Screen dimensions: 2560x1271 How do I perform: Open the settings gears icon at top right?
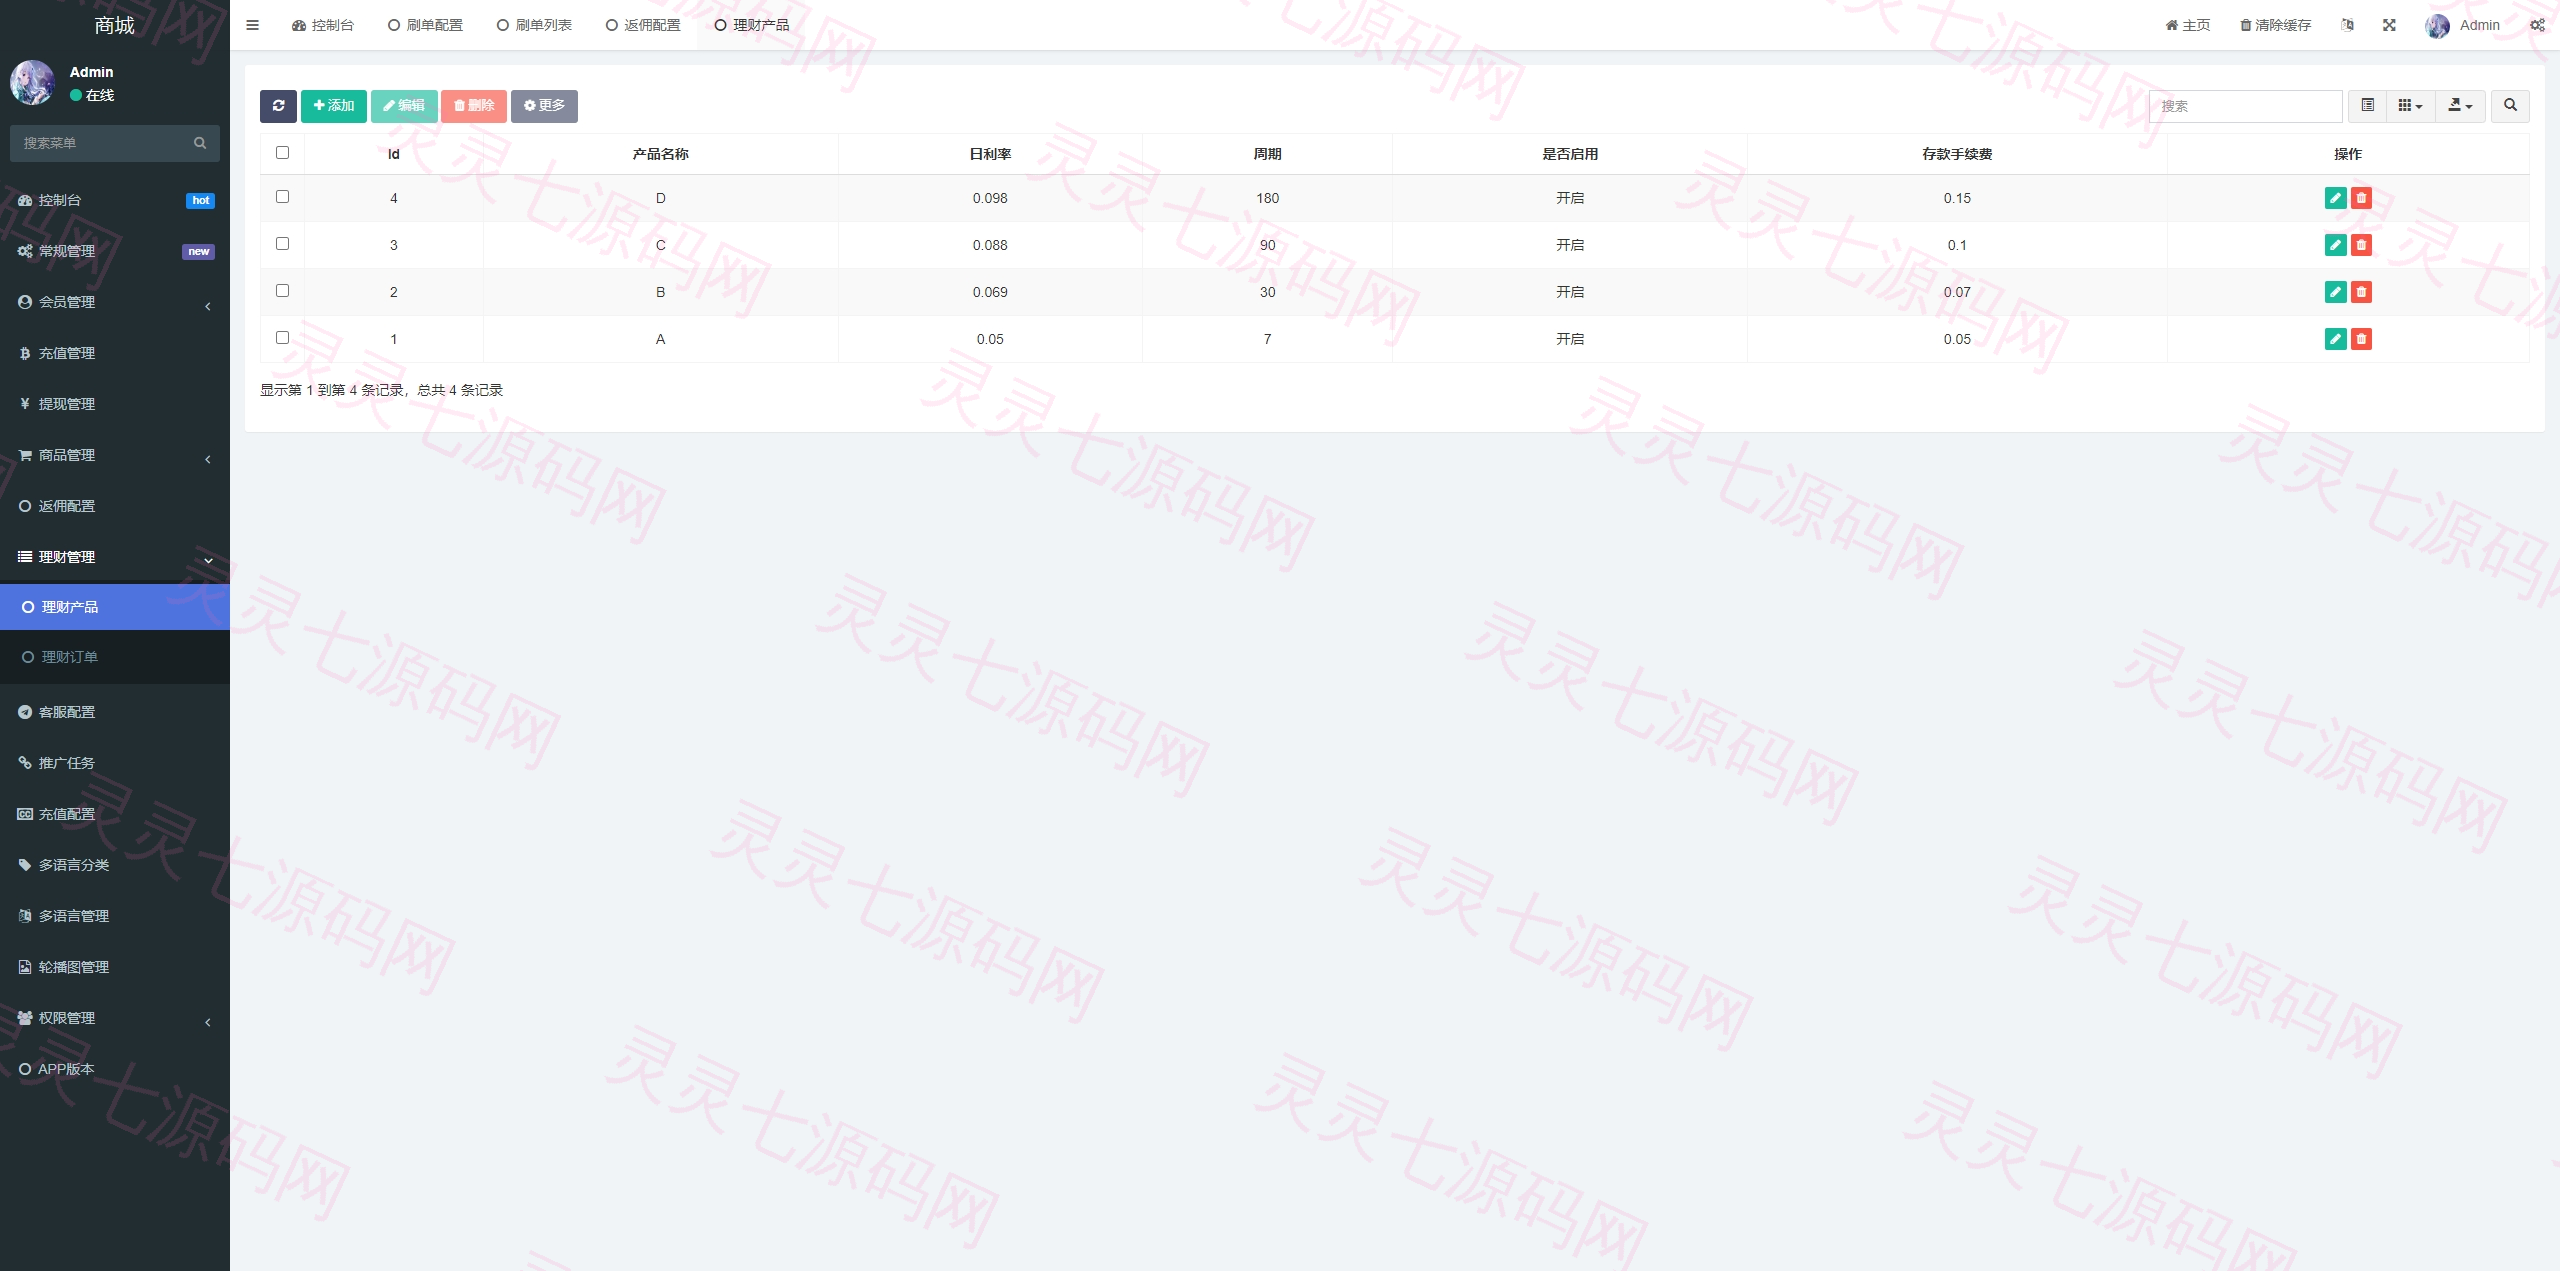click(2537, 25)
